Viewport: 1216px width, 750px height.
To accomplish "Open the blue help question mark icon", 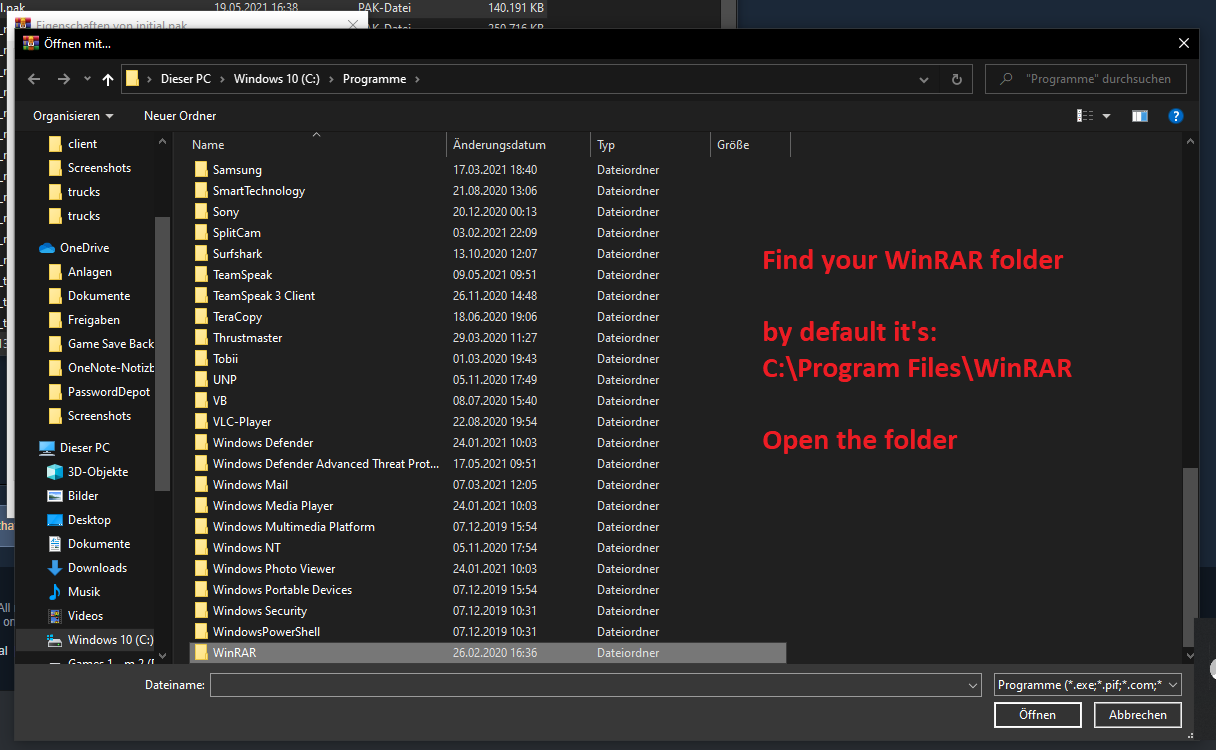I will pyautogui.click(x=1176, y=116).
